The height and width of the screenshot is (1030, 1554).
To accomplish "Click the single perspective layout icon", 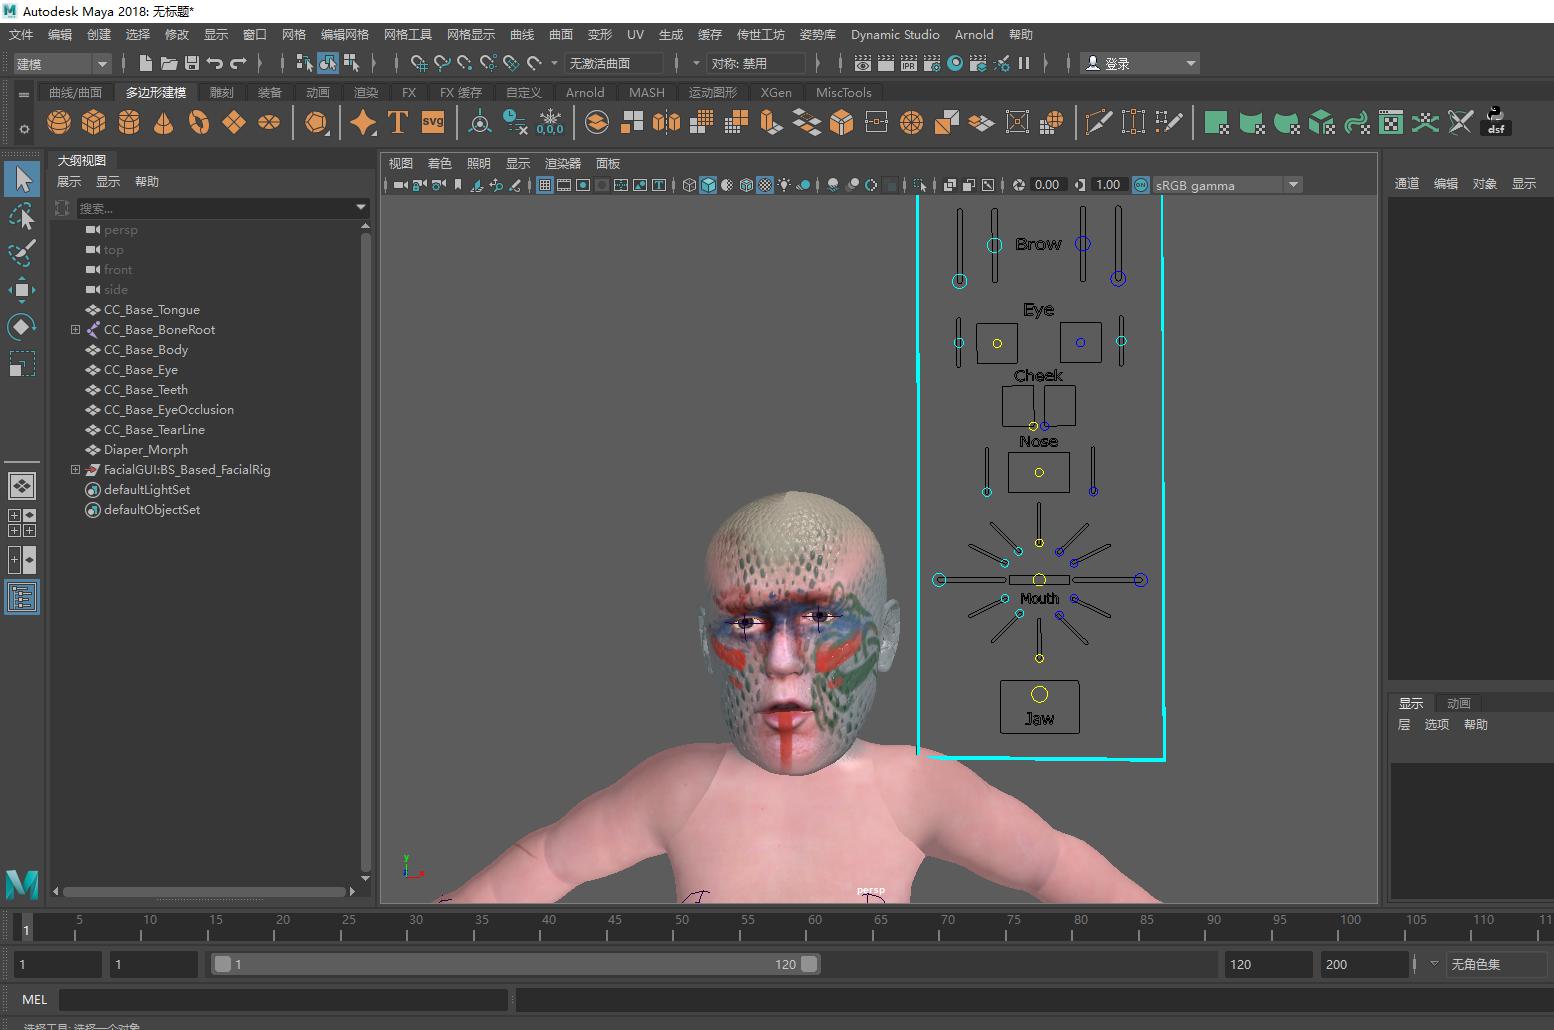I will pos(22,486).
